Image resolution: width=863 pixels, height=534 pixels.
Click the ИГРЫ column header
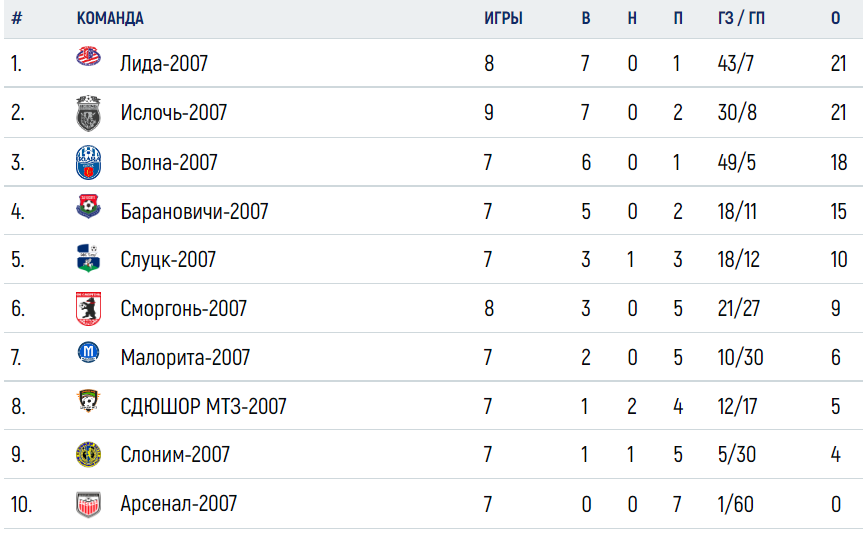click(x=503, y=18)
